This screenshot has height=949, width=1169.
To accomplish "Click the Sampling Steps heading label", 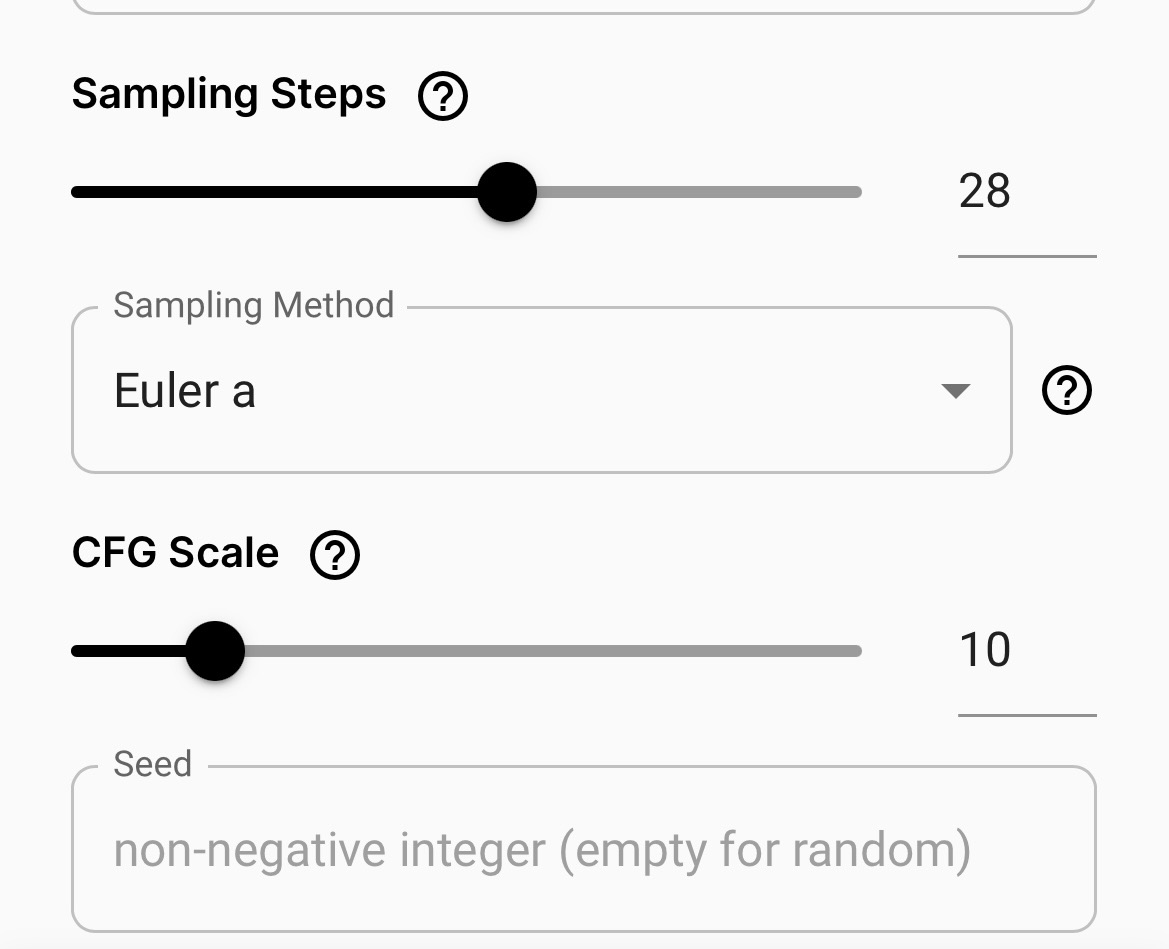I will click(229, 95).
